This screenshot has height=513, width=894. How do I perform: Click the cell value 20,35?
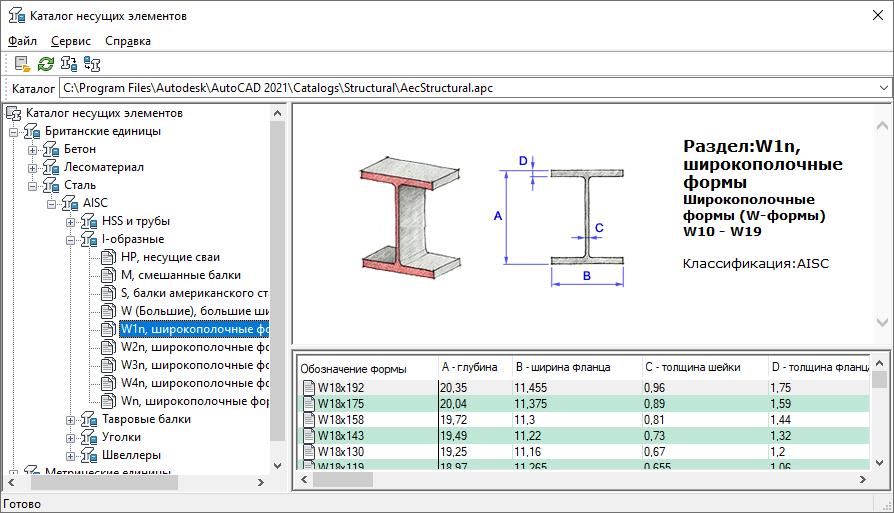tap(454, 388)
